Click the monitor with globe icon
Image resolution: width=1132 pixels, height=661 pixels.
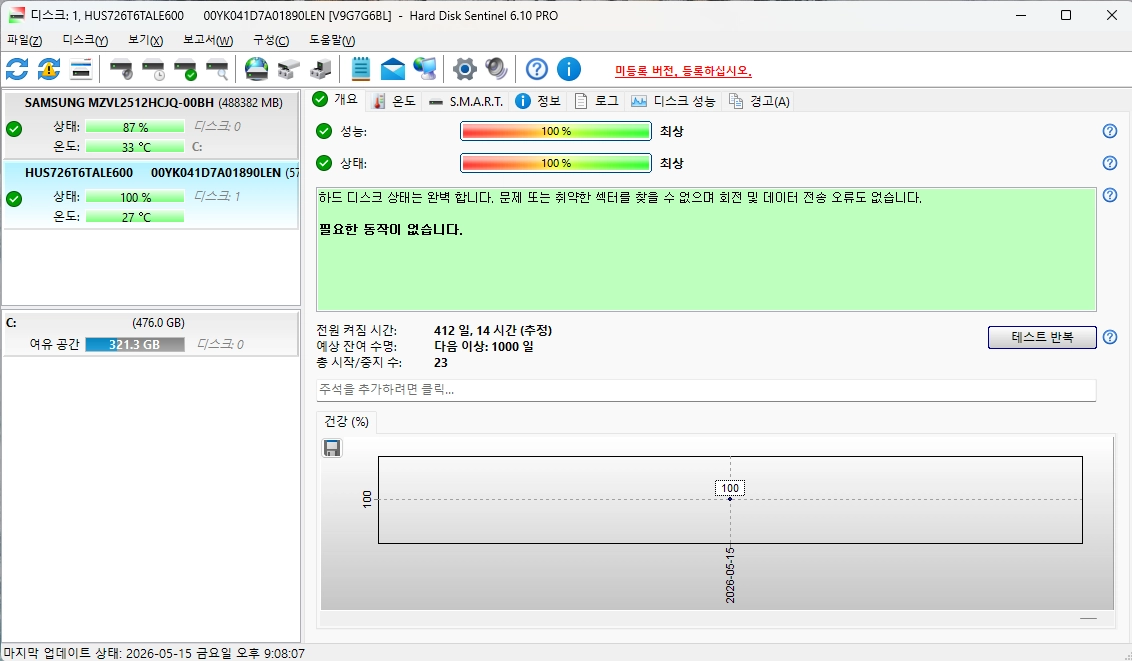click(424, 69)
